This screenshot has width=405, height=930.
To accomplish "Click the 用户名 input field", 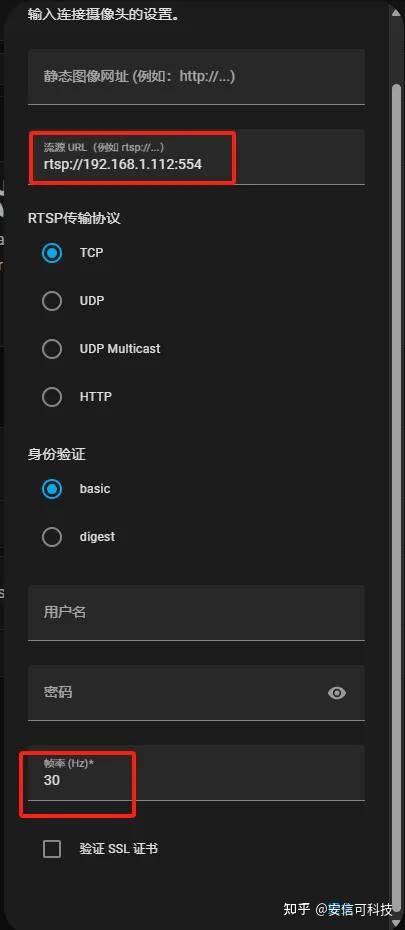I will coord(196,613).
